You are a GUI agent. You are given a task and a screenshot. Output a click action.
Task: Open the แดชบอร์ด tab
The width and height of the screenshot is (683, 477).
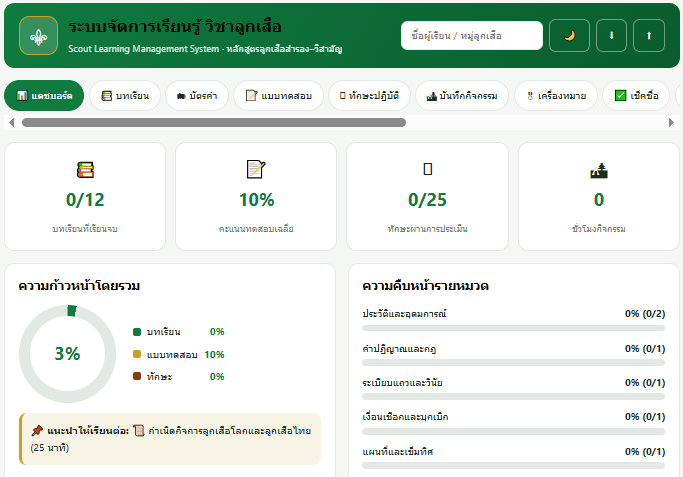pos(44,95)
